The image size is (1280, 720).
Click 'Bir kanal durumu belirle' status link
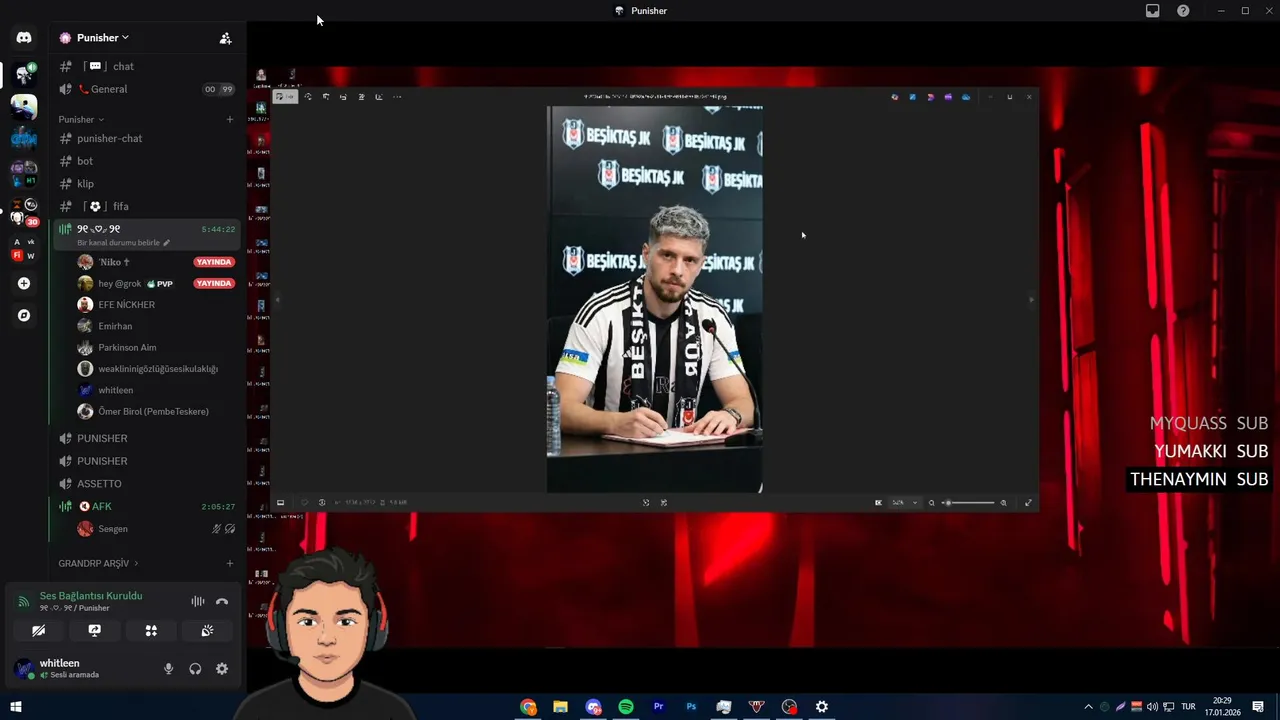point(123,243)
